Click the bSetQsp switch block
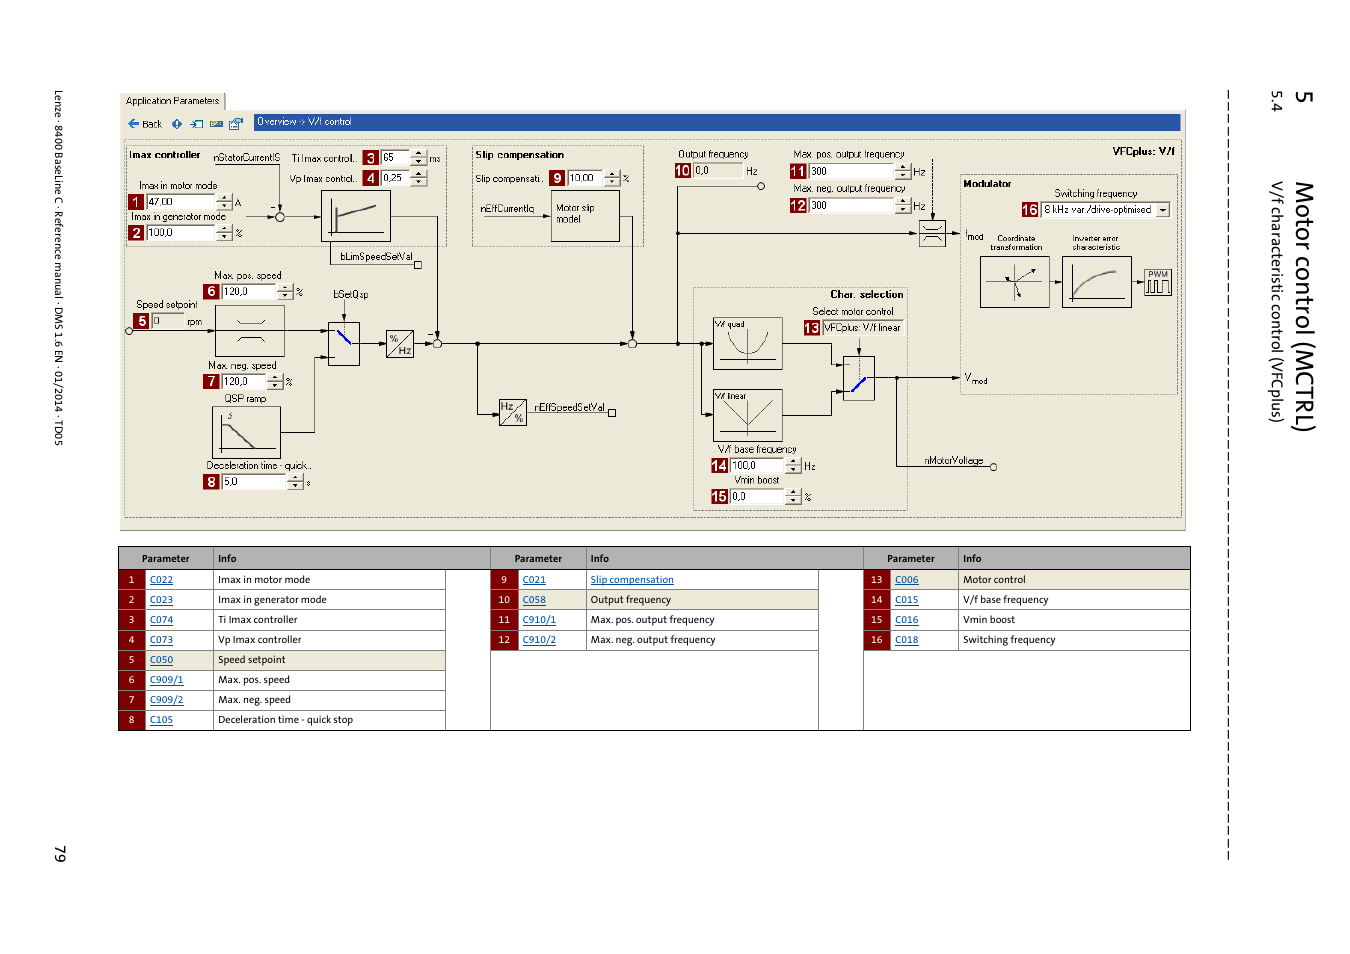 tap(344, 344)
